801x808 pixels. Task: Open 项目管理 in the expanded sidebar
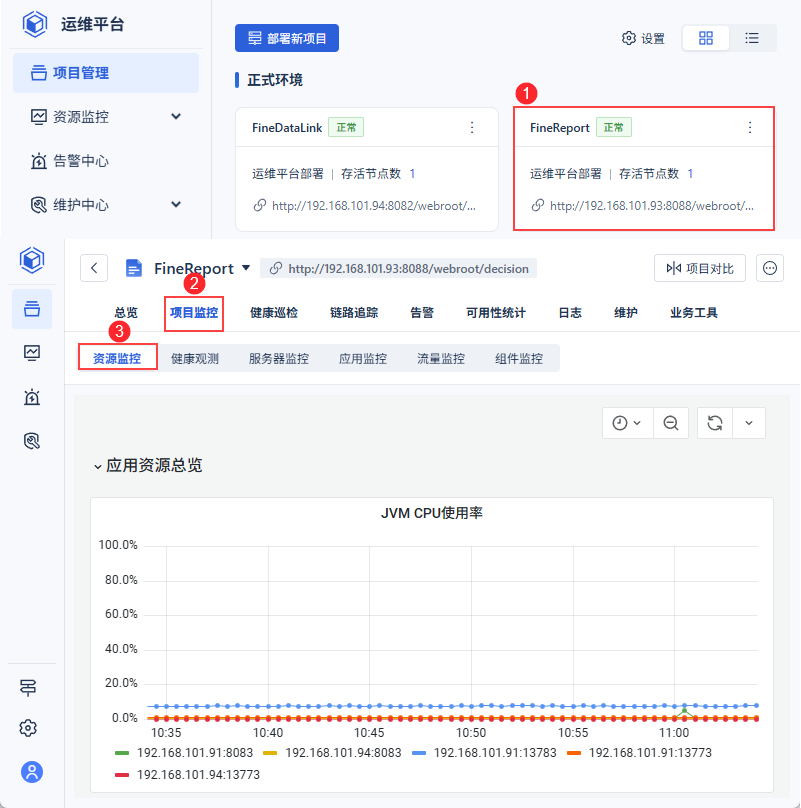[106, 73]
